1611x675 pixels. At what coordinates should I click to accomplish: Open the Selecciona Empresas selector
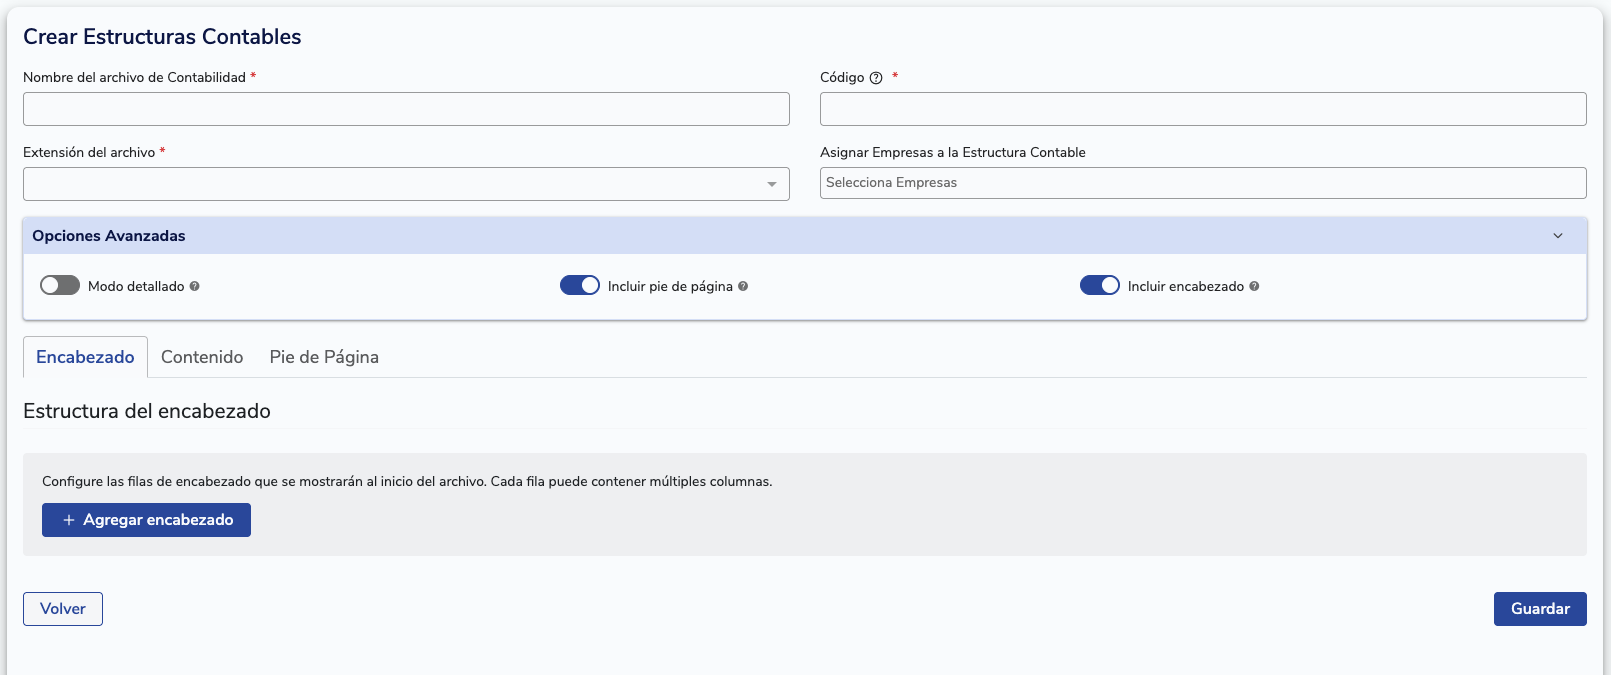click(1202, 183)
